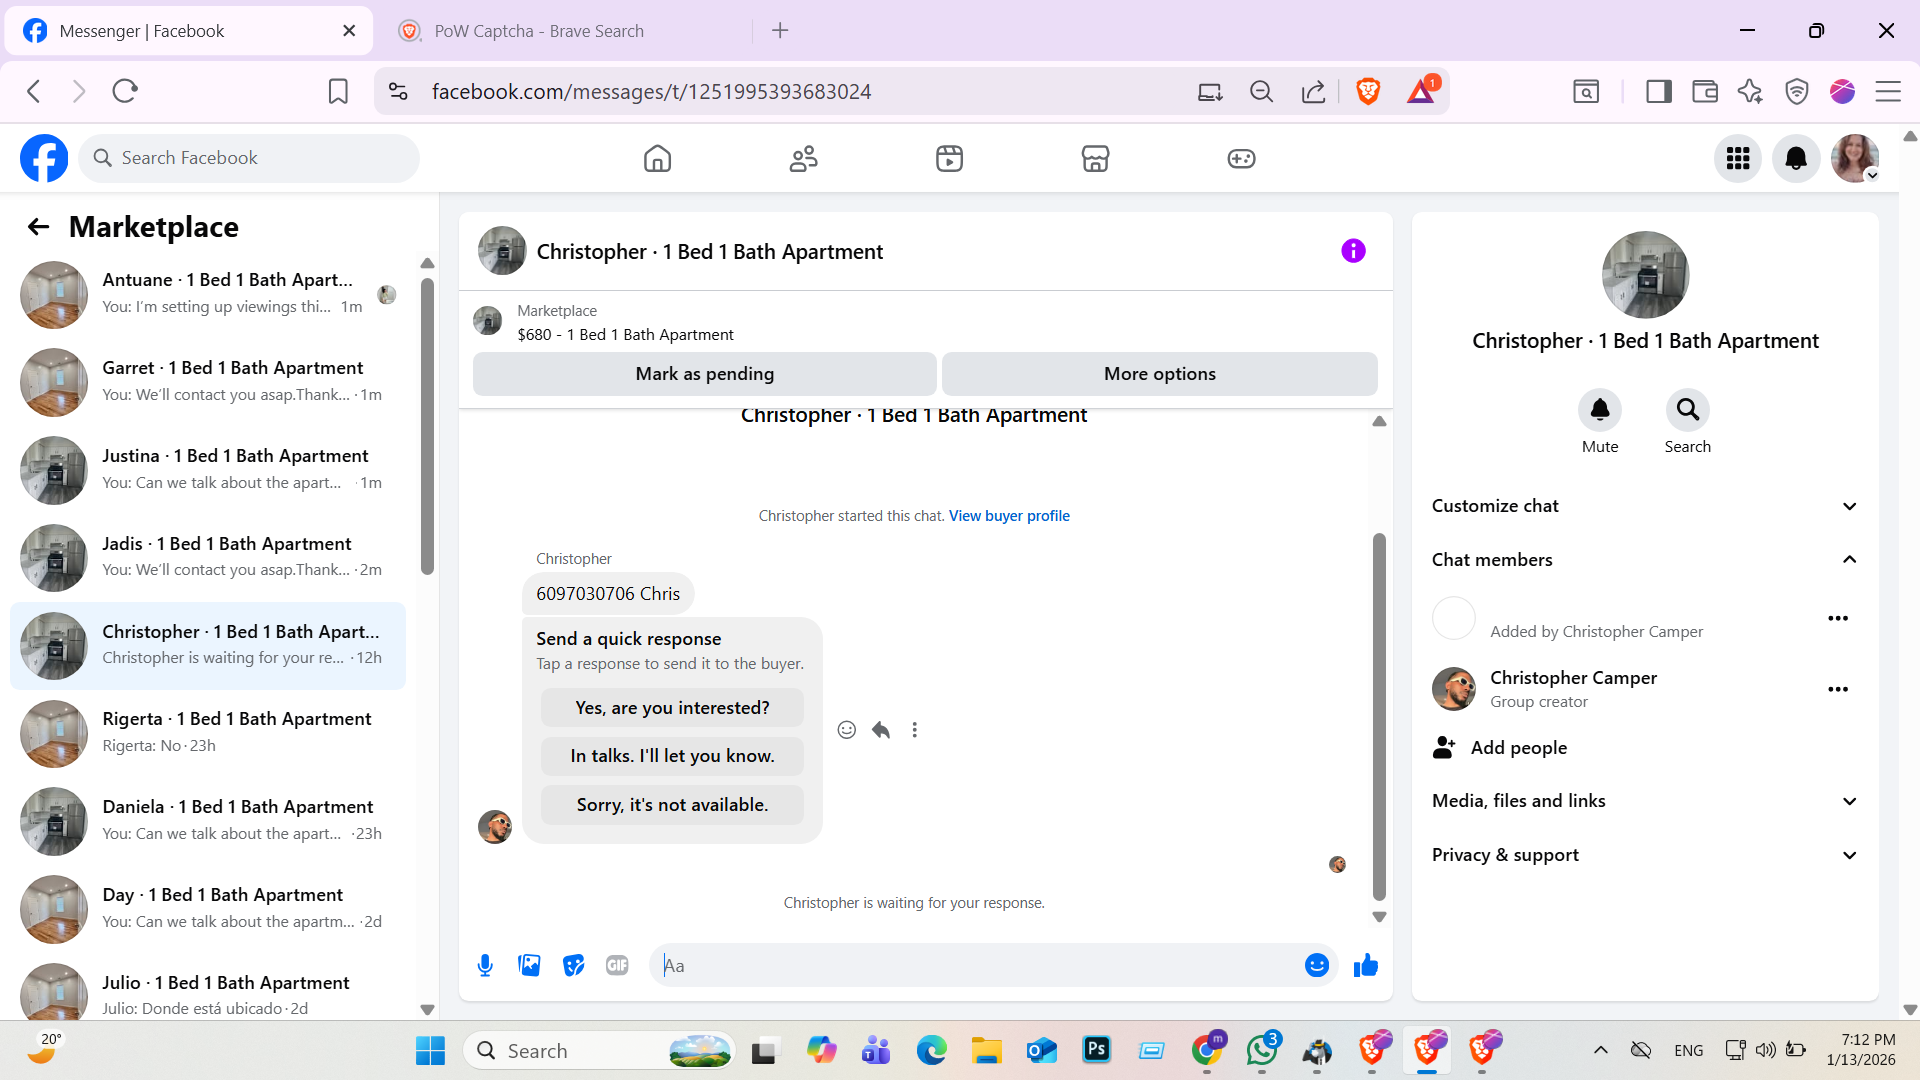Toggle the Brave Shields icon
This screenshot has width=1920, height=1080.
[1368, 91]
